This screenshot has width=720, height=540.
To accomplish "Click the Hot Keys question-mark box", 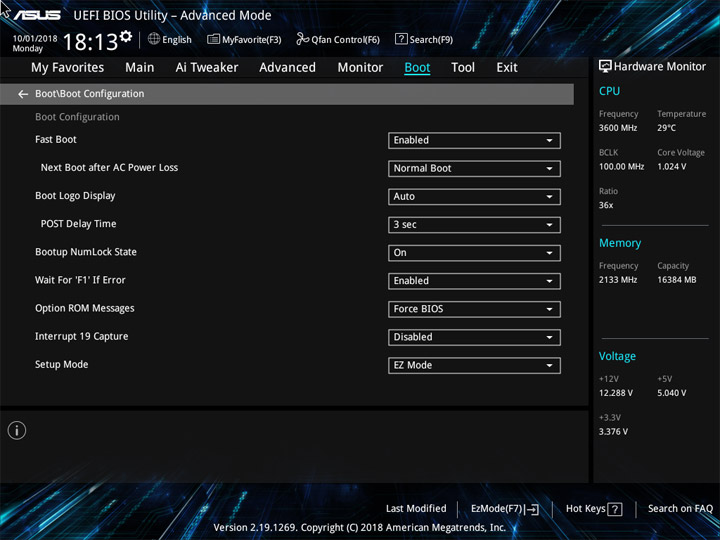I will click(x=614, y=509).
